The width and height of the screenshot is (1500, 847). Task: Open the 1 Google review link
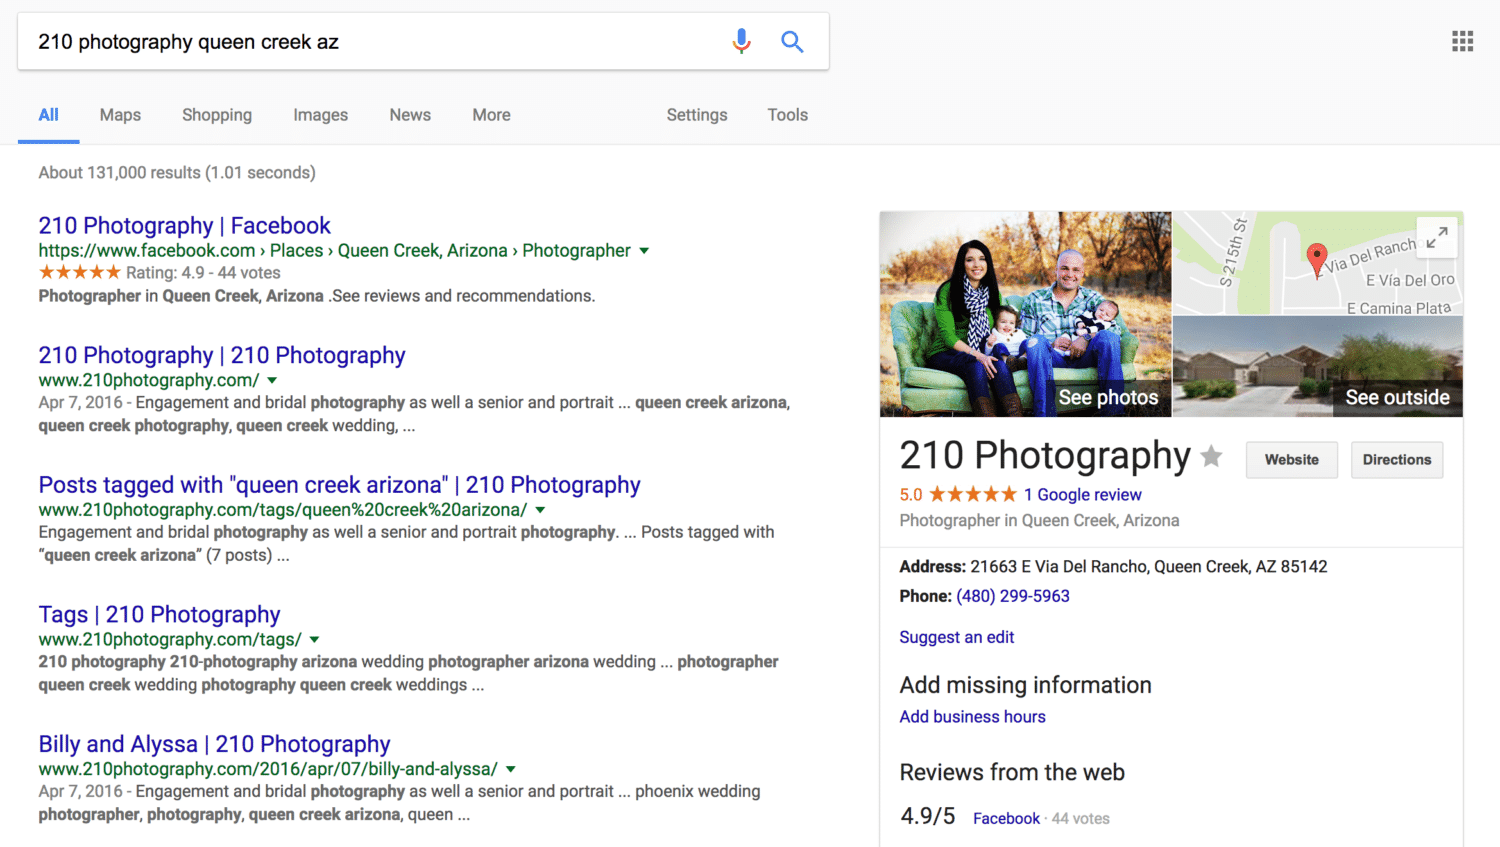tap(1082, 495)
